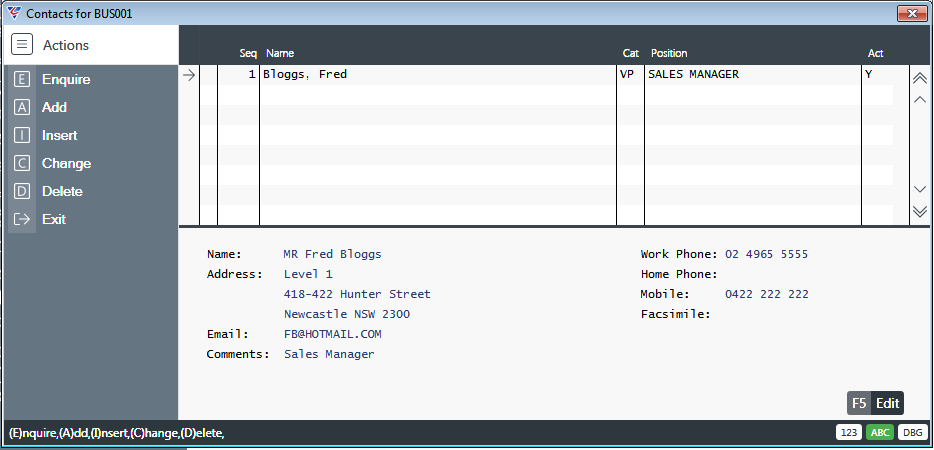The image size is (934, 450).
Task: Click the address line Newcastle NSW 2300
Action: 347,314
